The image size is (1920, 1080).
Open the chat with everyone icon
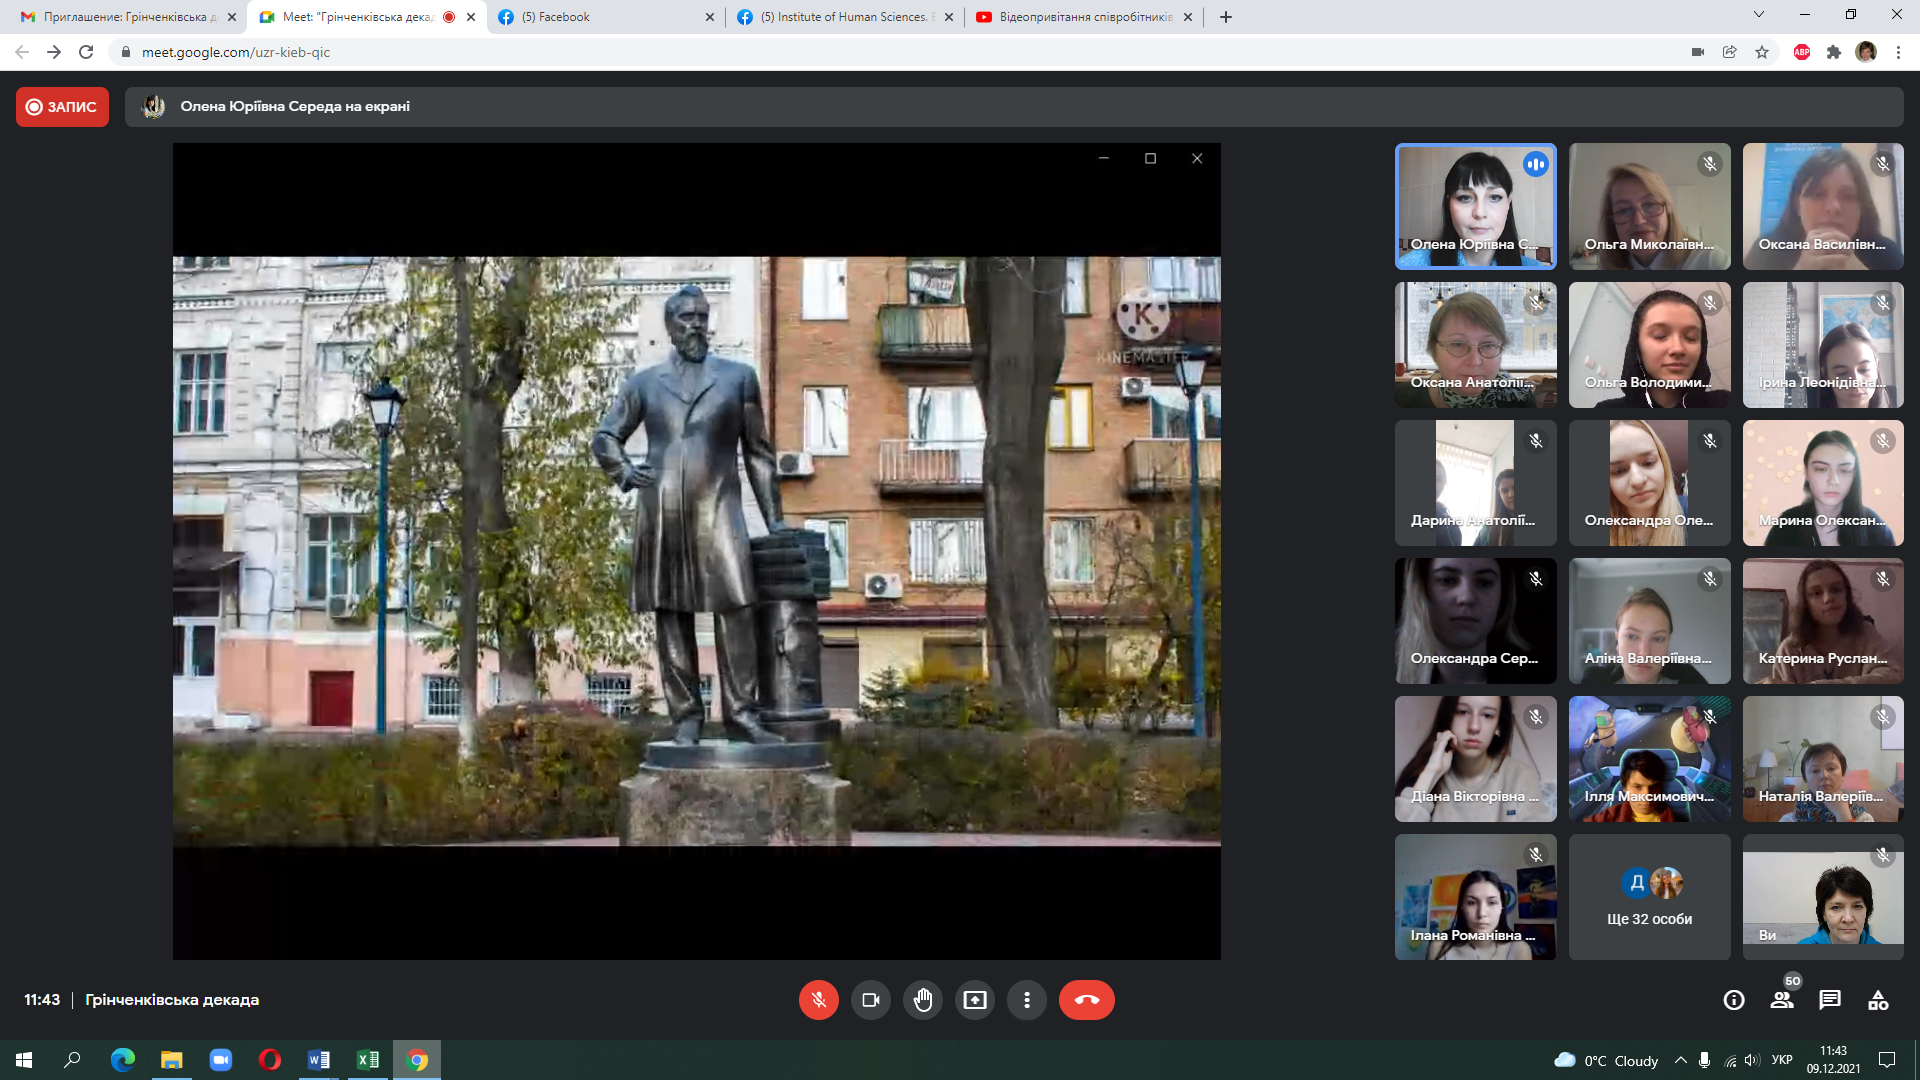tap(1830, 1000)
